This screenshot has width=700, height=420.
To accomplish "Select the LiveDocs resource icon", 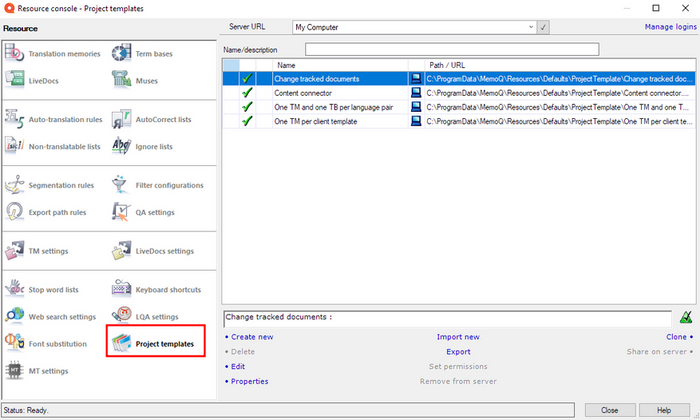I will click(14, 79).
